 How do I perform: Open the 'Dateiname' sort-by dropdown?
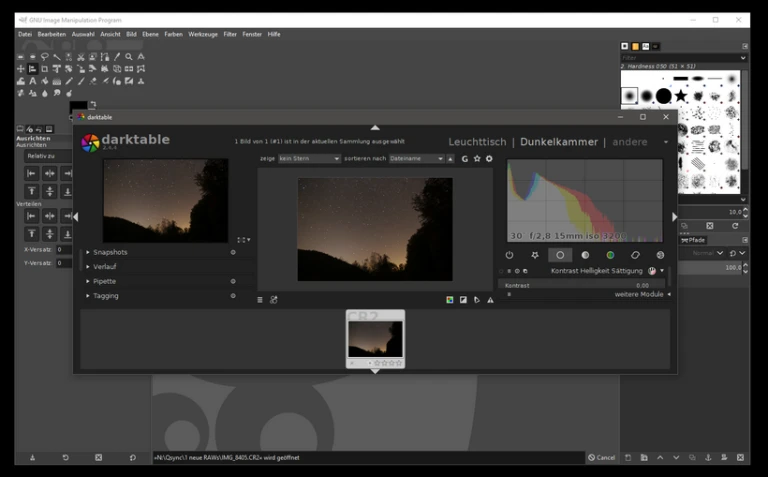tap(416, 159)
